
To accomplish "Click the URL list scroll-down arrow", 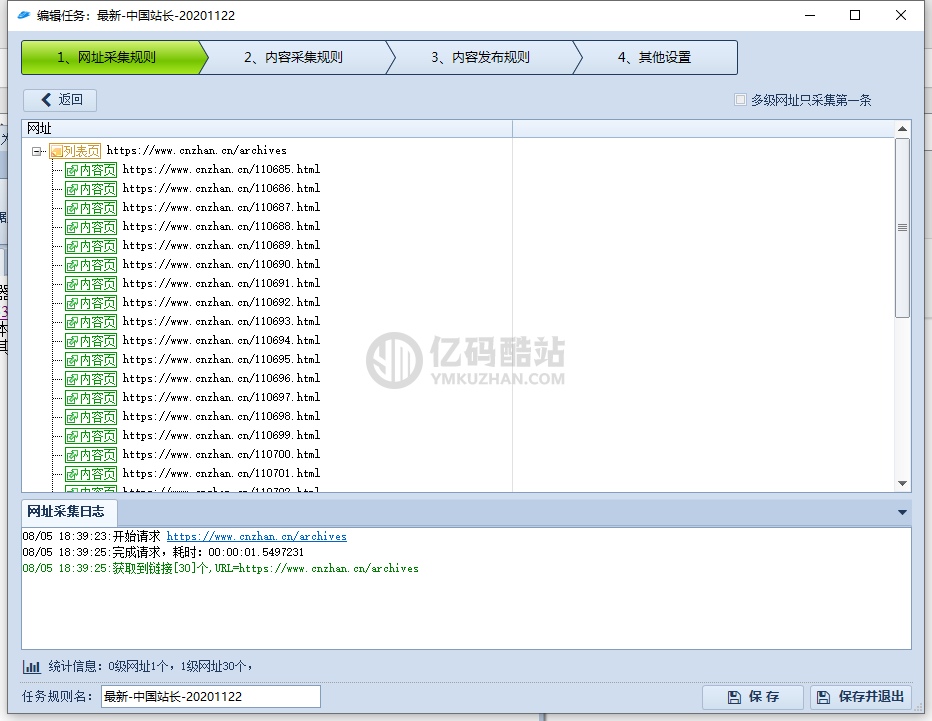I will coord(902,484).
